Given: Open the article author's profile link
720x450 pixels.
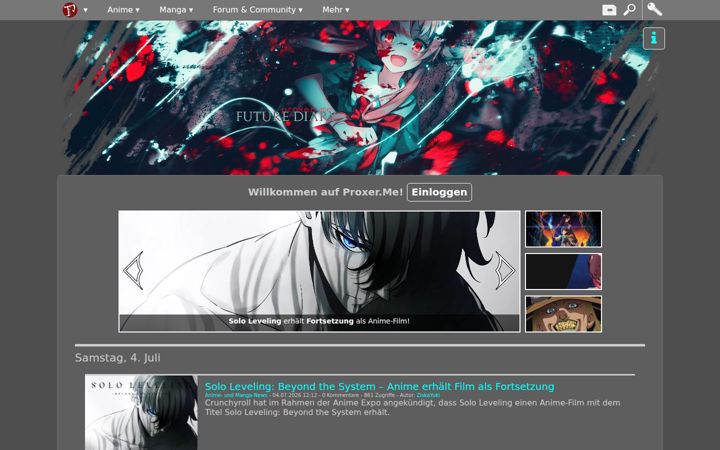Looking at the screenshot, I should [428, 395].
